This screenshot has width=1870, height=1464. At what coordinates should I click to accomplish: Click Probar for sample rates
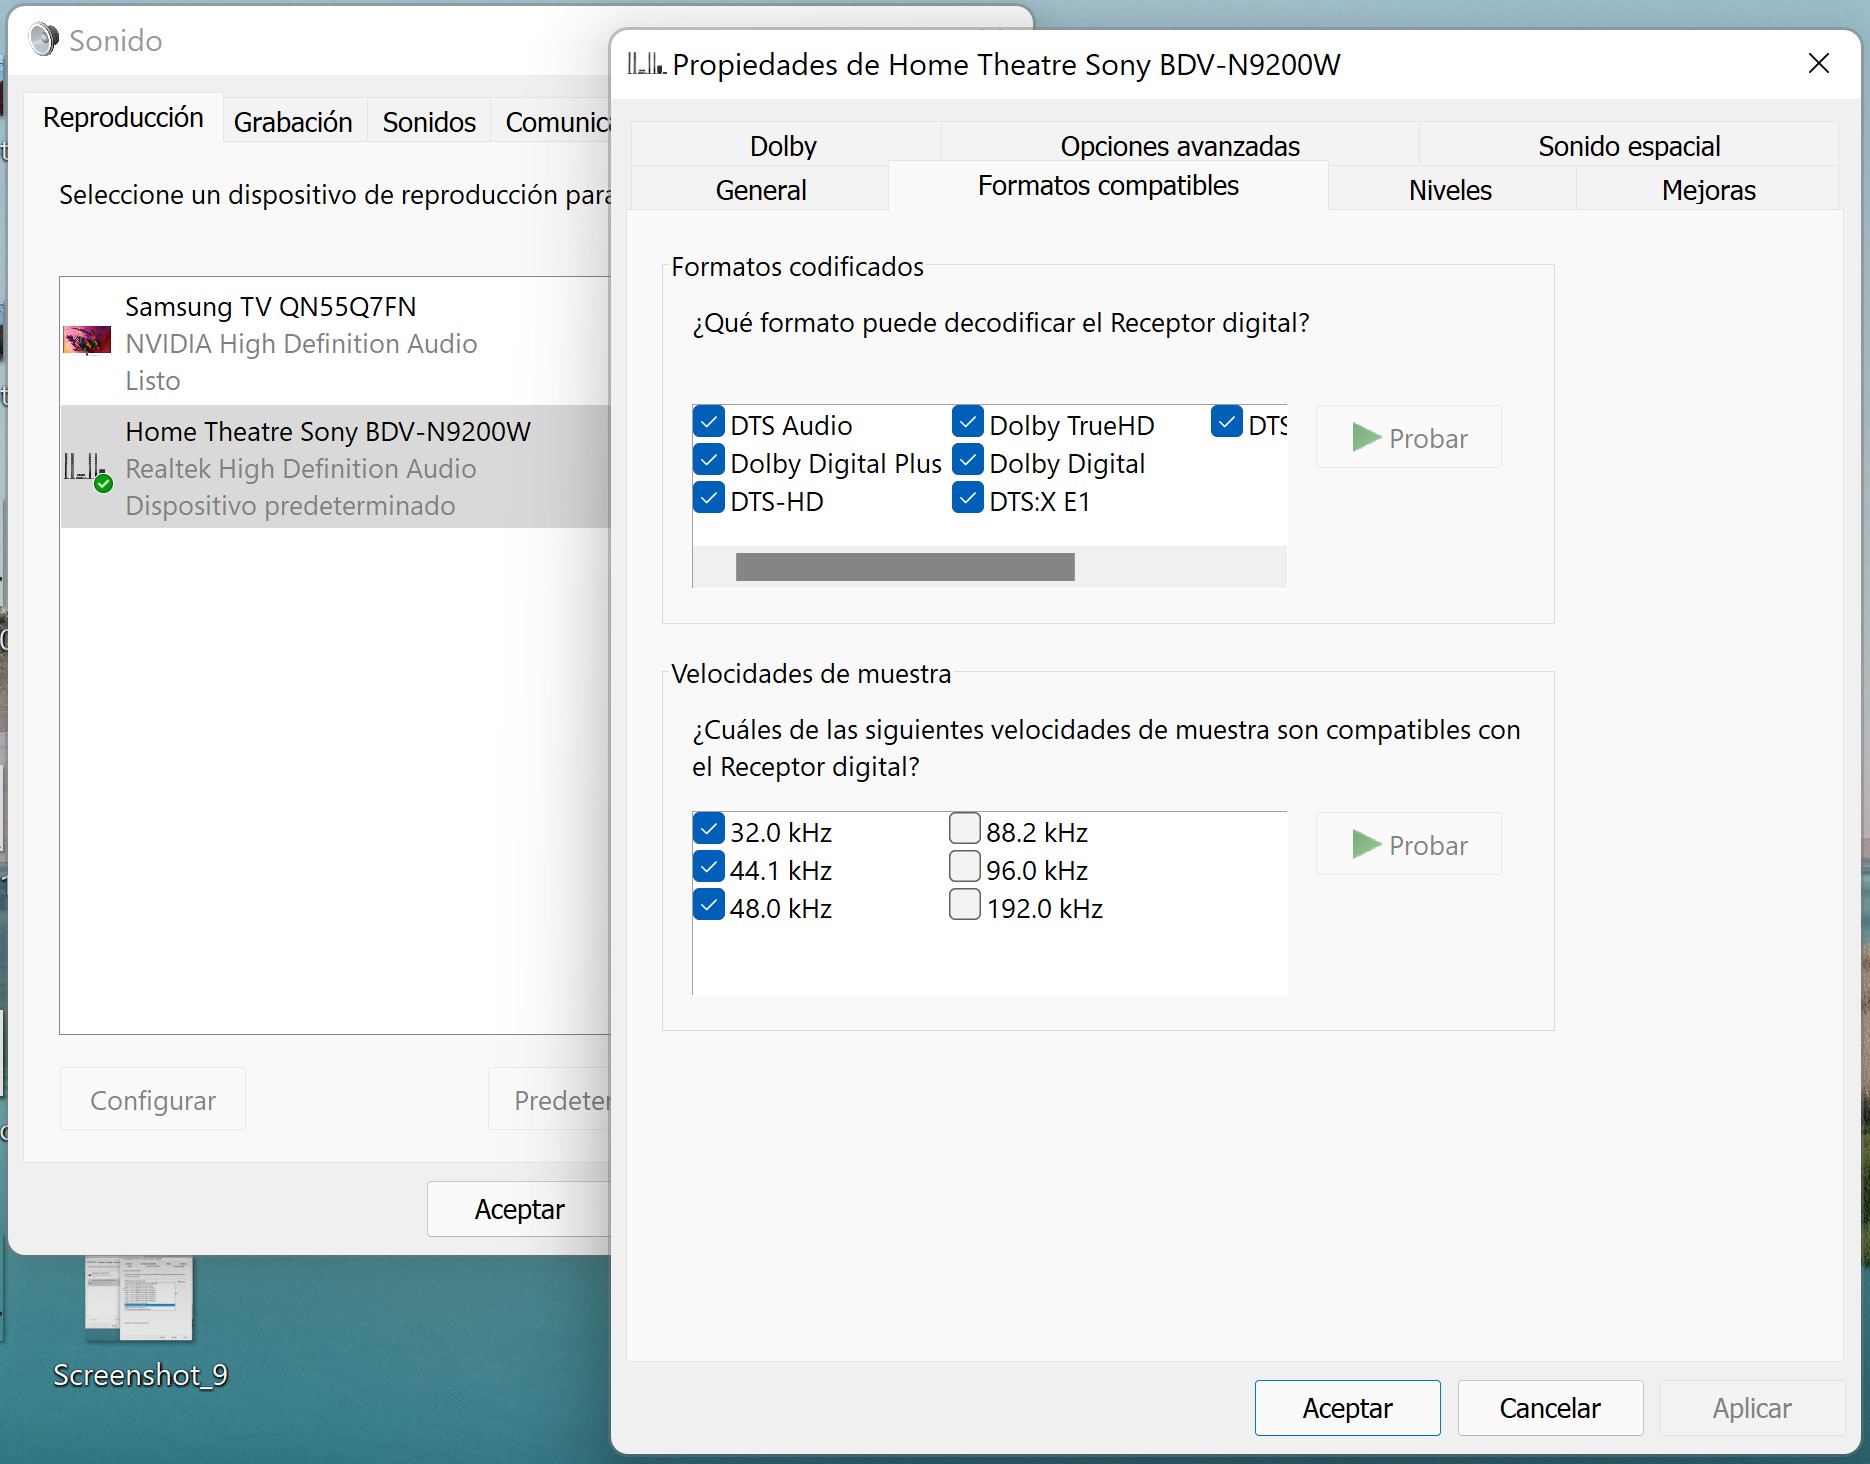coord(1408,844)
